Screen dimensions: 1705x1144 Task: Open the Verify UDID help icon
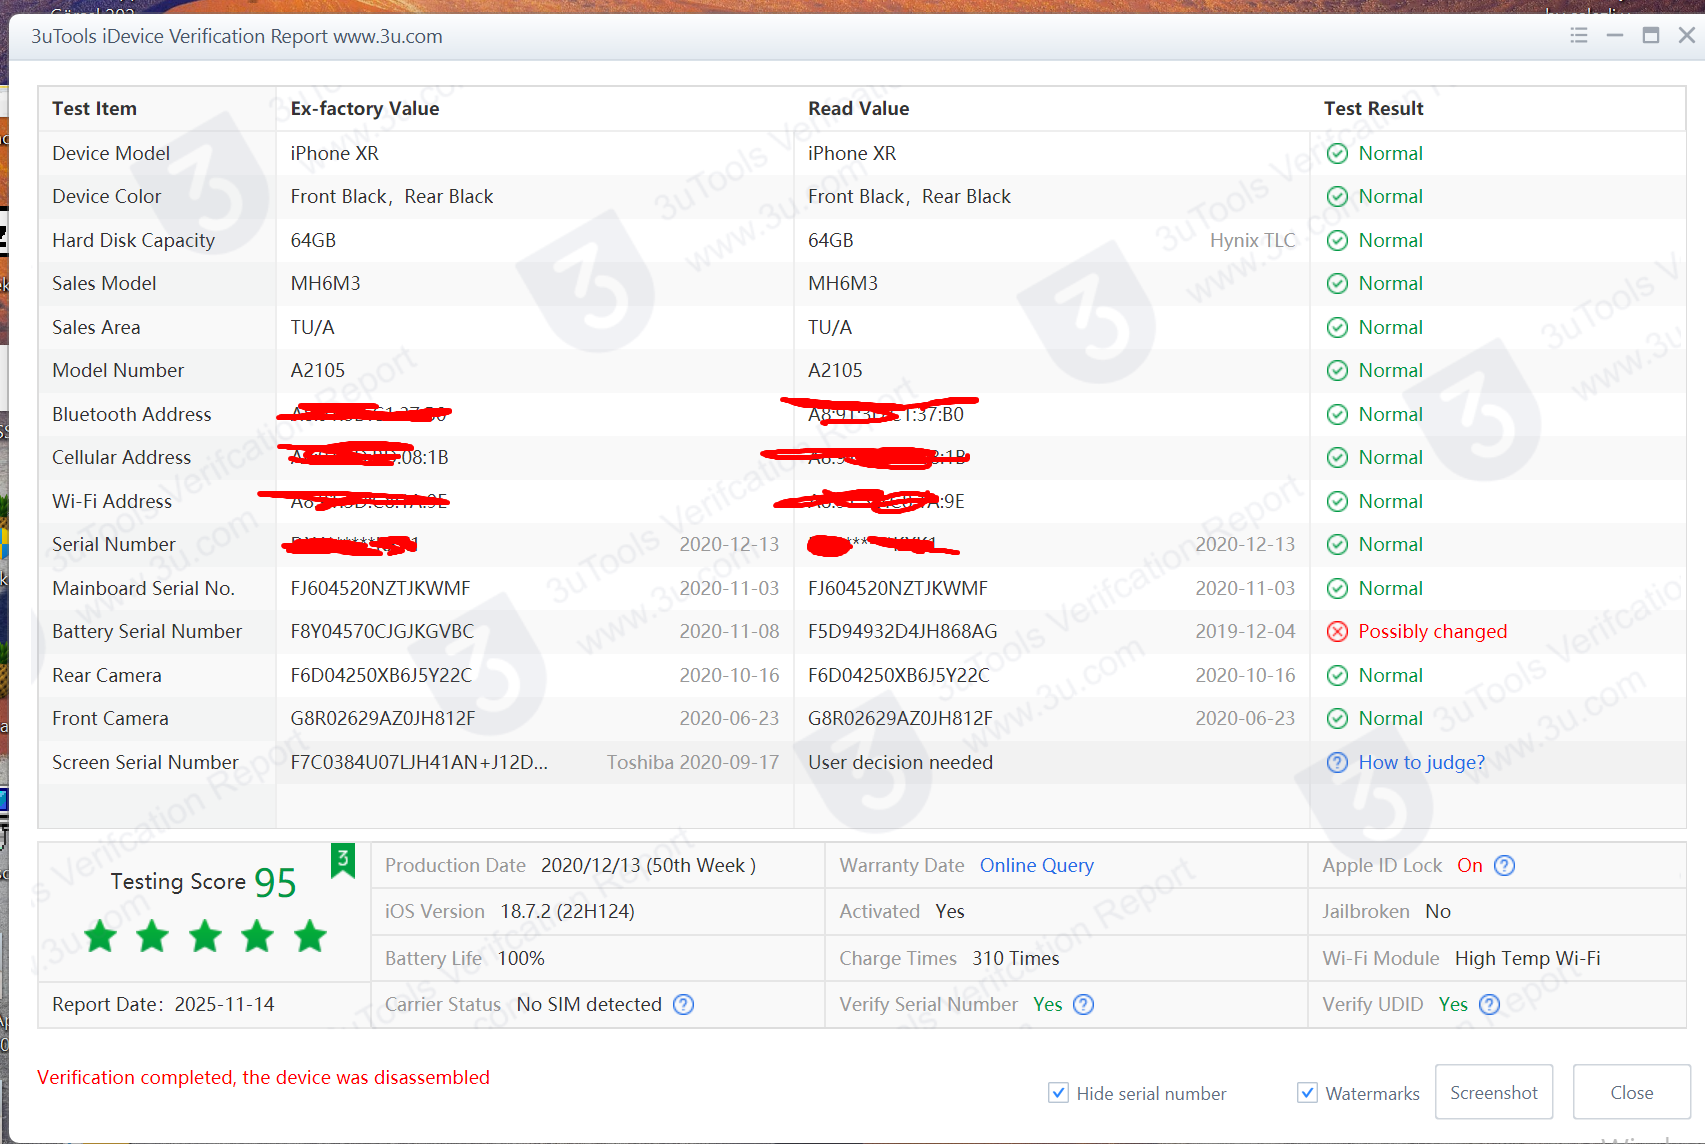pos(1489,1004)
